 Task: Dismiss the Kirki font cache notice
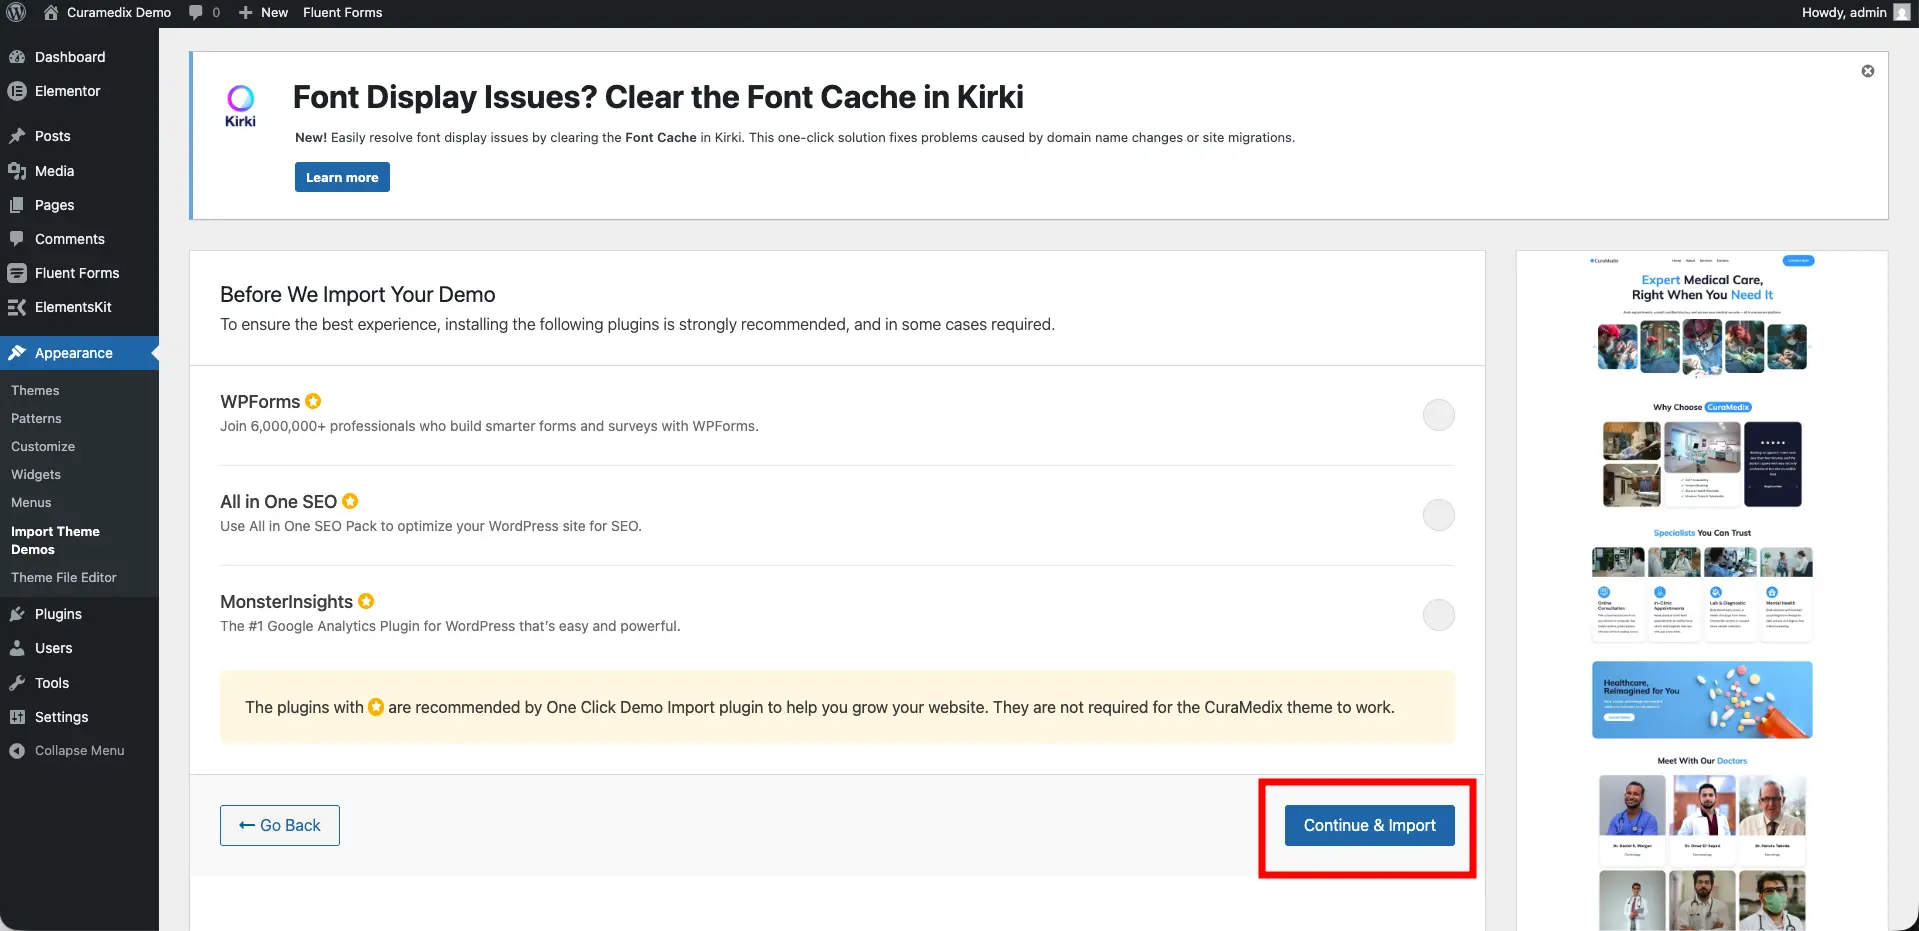coord(1867,71)
